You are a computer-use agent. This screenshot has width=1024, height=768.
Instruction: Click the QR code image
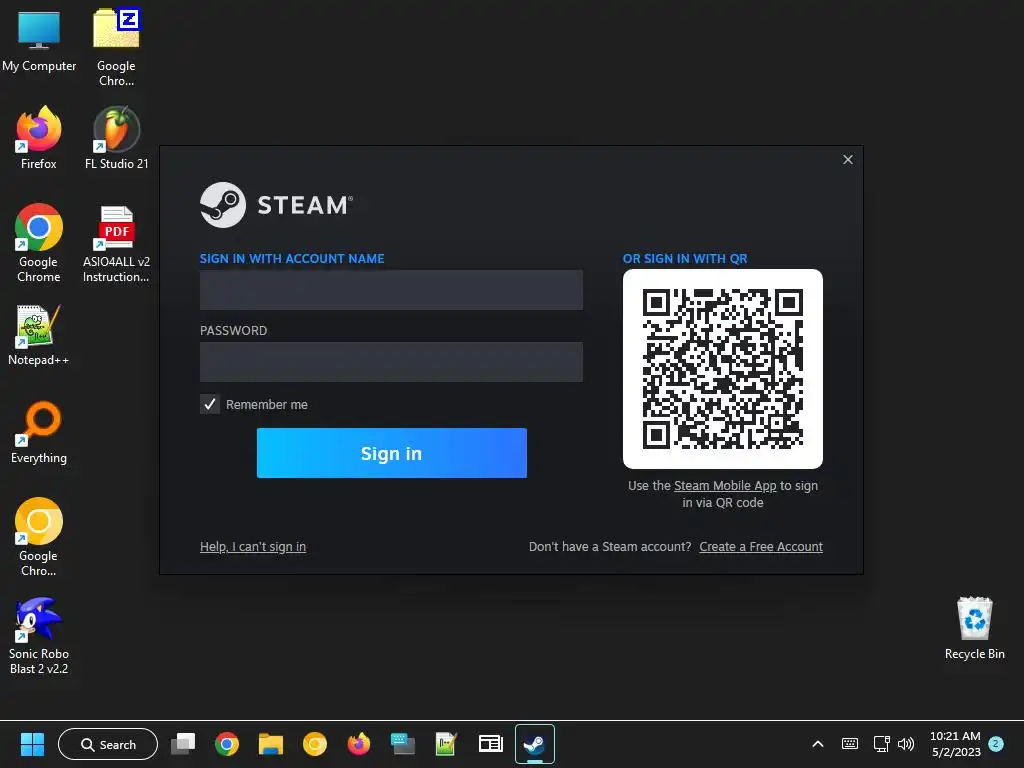pyautogui.click(x=723, y=369)
